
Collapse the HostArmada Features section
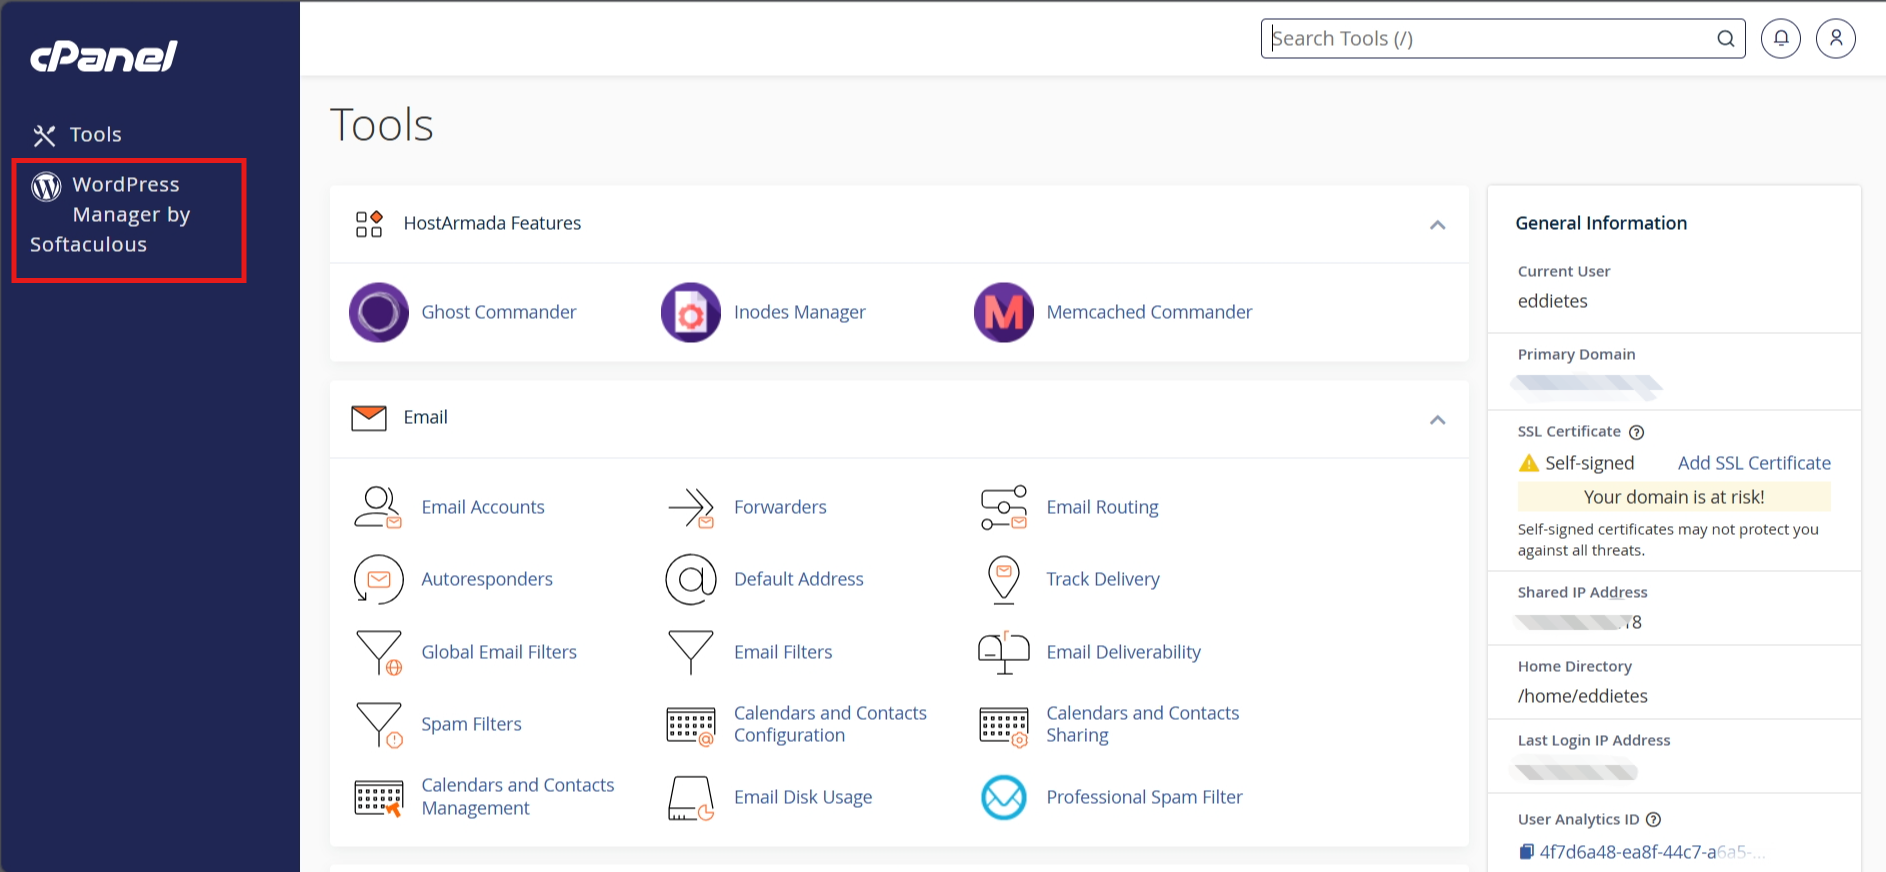click(1438, 224)
